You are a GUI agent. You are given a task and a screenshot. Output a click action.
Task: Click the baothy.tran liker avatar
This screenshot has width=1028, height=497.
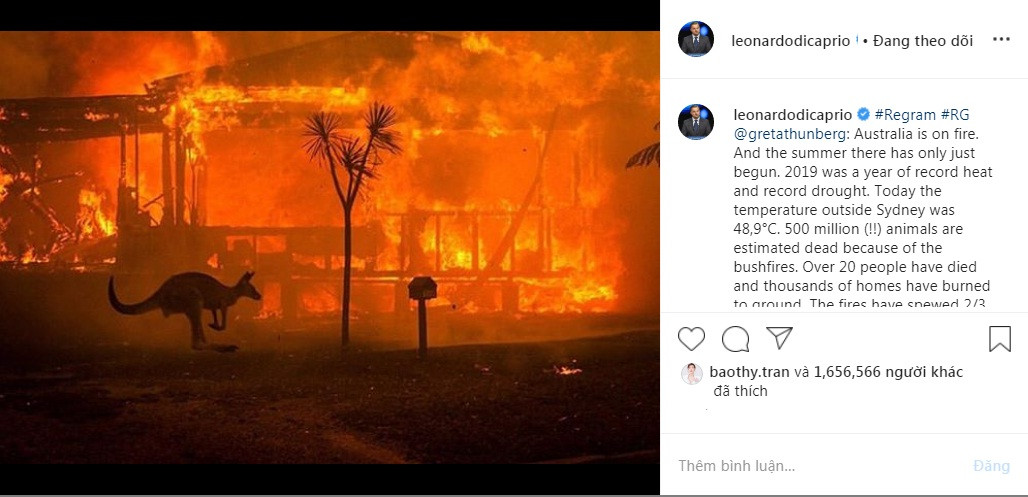691,373
